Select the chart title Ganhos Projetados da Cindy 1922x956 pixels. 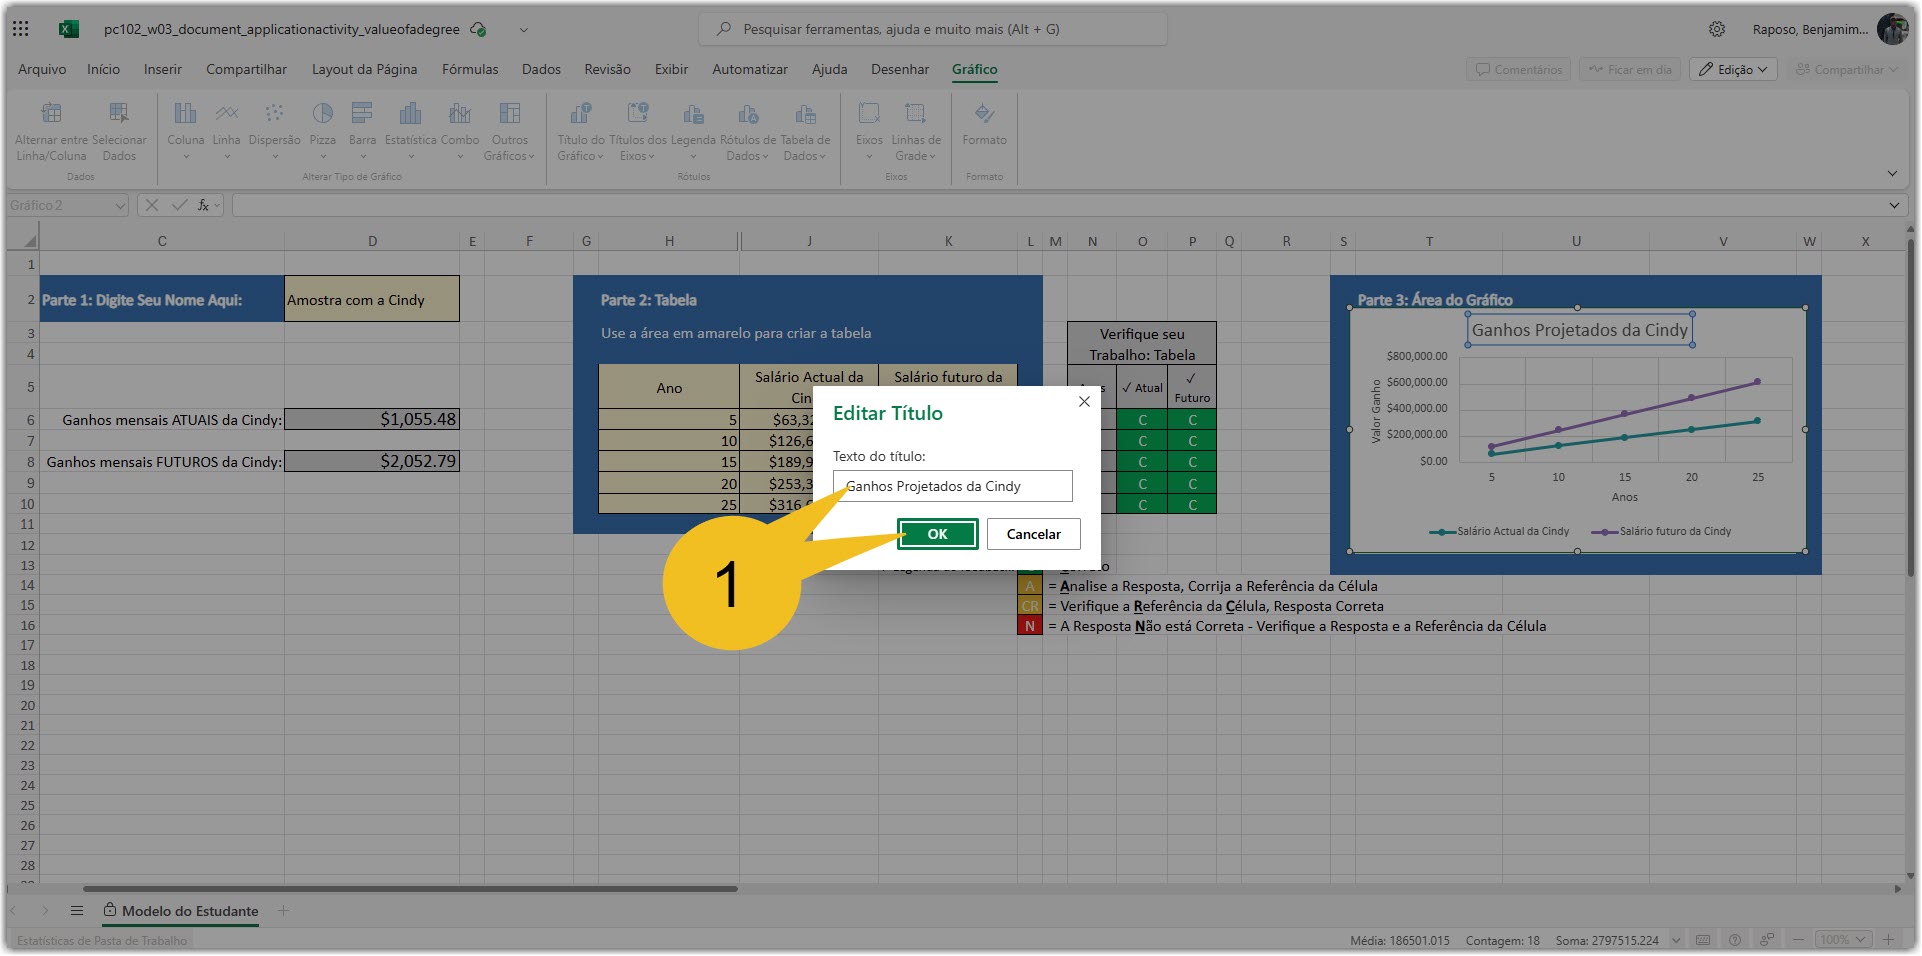pyautogui.click(x=1579, y=330)
